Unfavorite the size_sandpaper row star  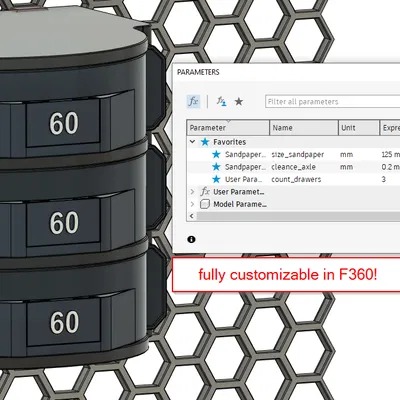(216, 154)
